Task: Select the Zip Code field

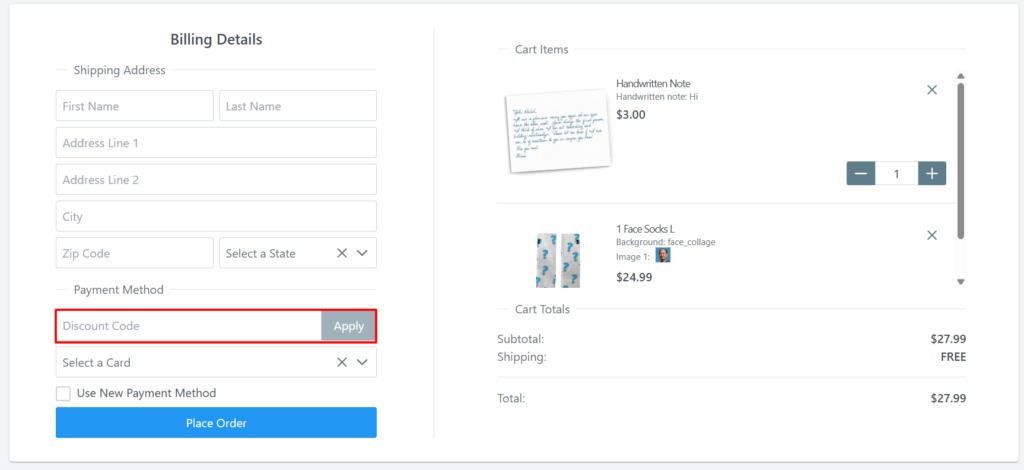Action: tap(134, 253)
